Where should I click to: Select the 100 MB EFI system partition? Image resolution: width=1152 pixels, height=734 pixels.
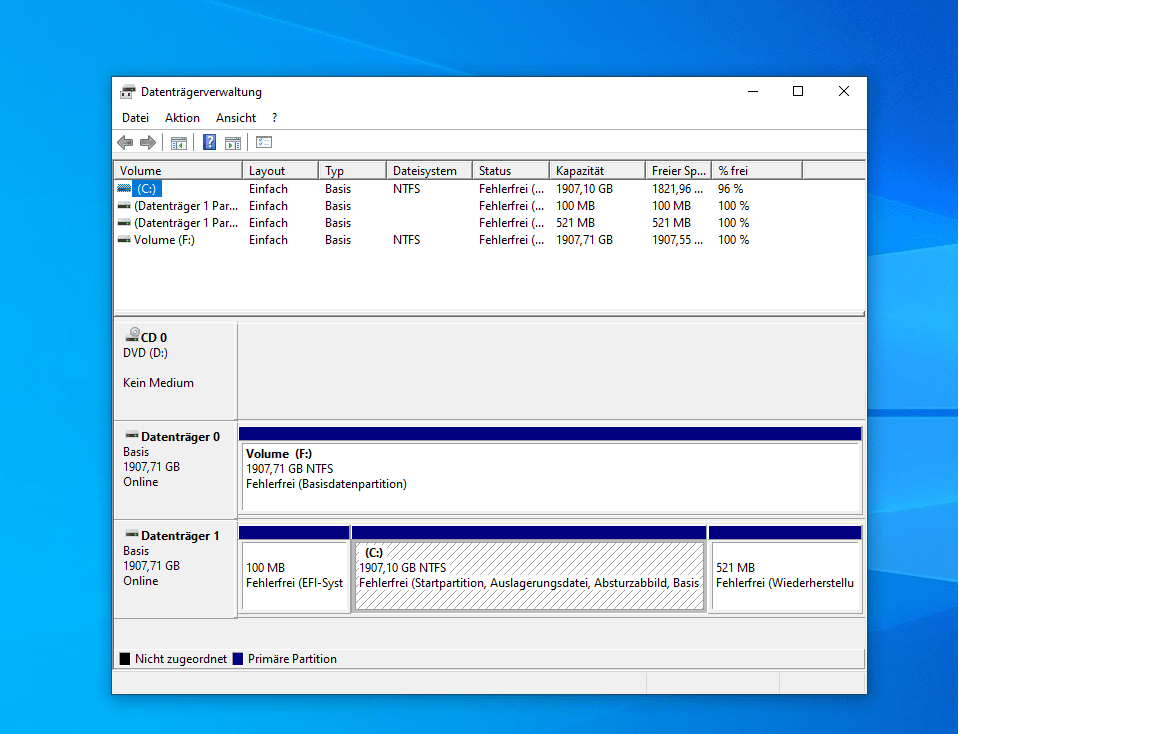(294, 576)
